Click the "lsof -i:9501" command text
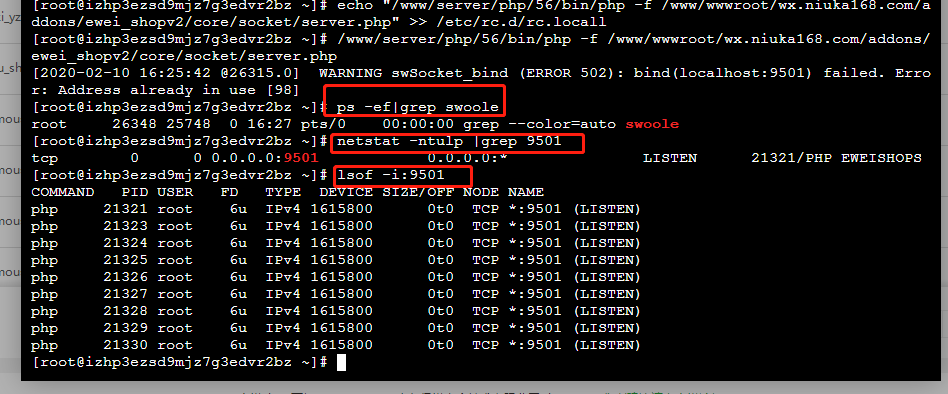948x394 pixels. (391, 175)
